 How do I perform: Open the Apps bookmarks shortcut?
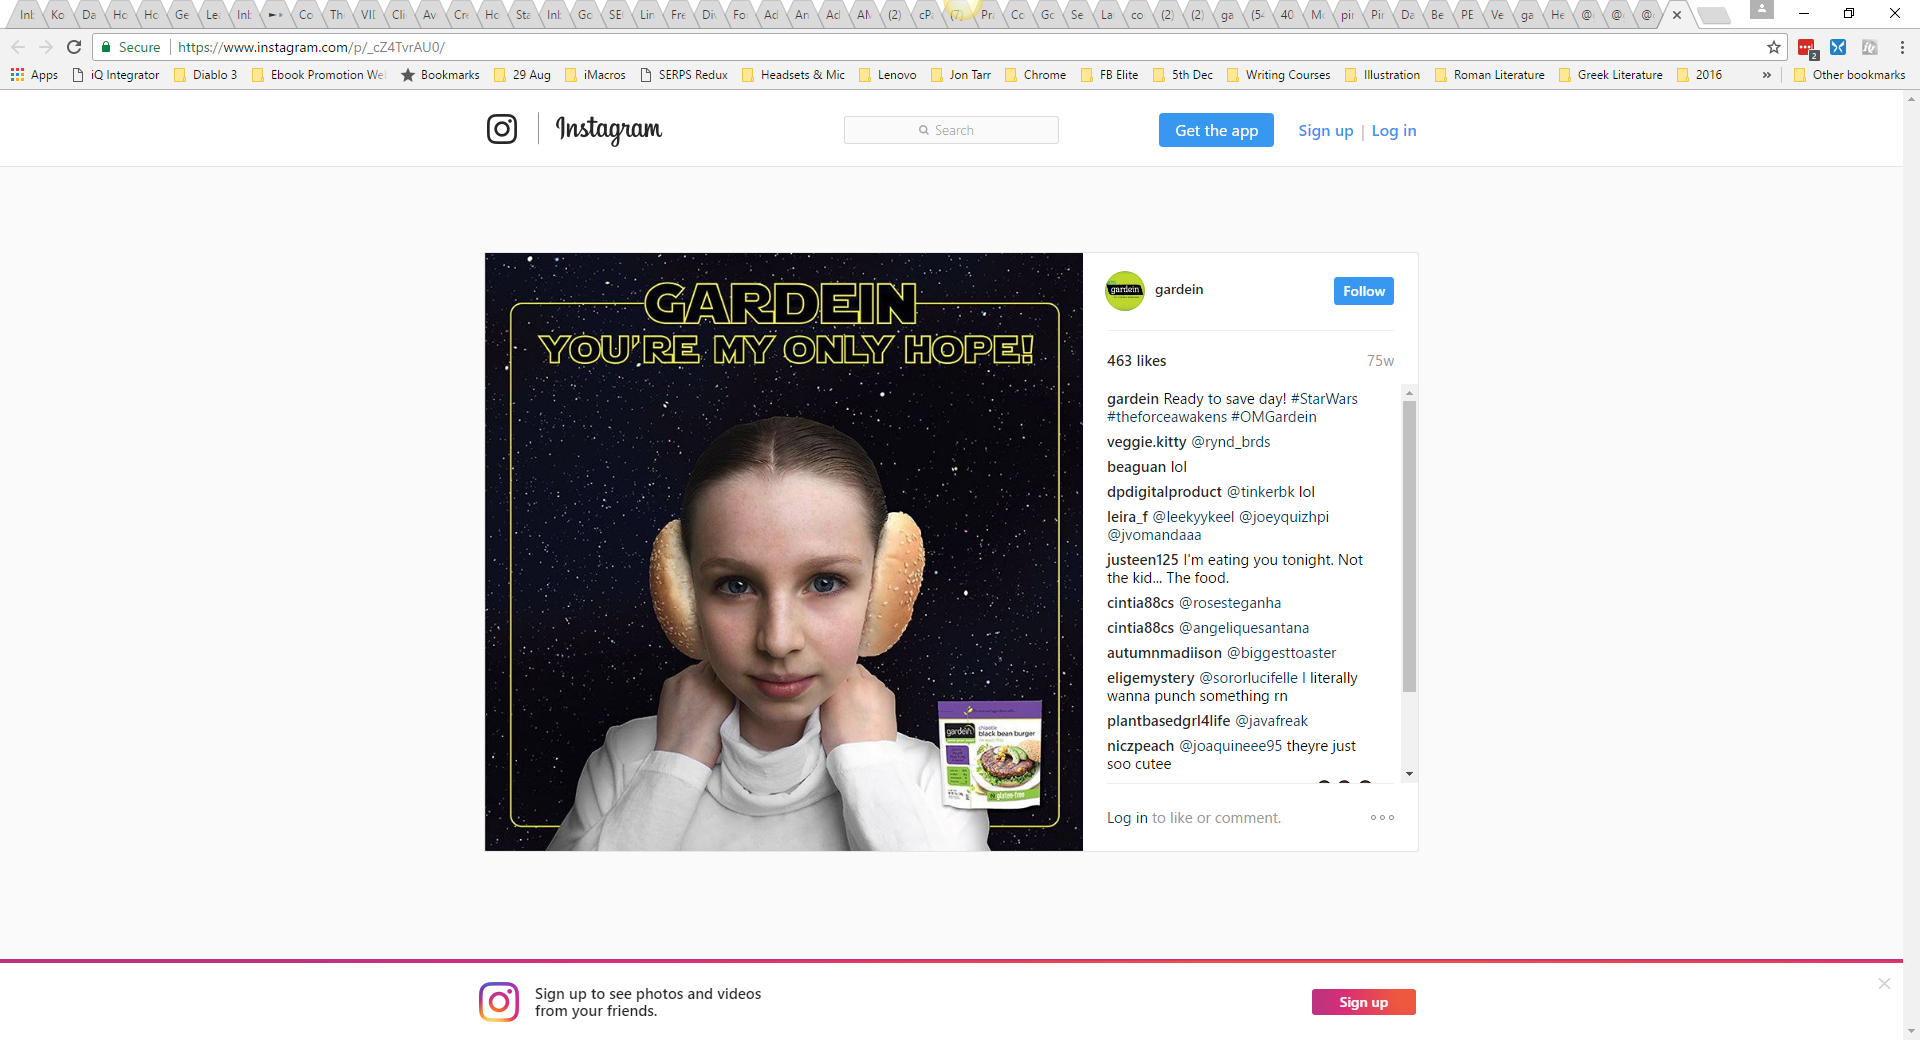point(34,75)
